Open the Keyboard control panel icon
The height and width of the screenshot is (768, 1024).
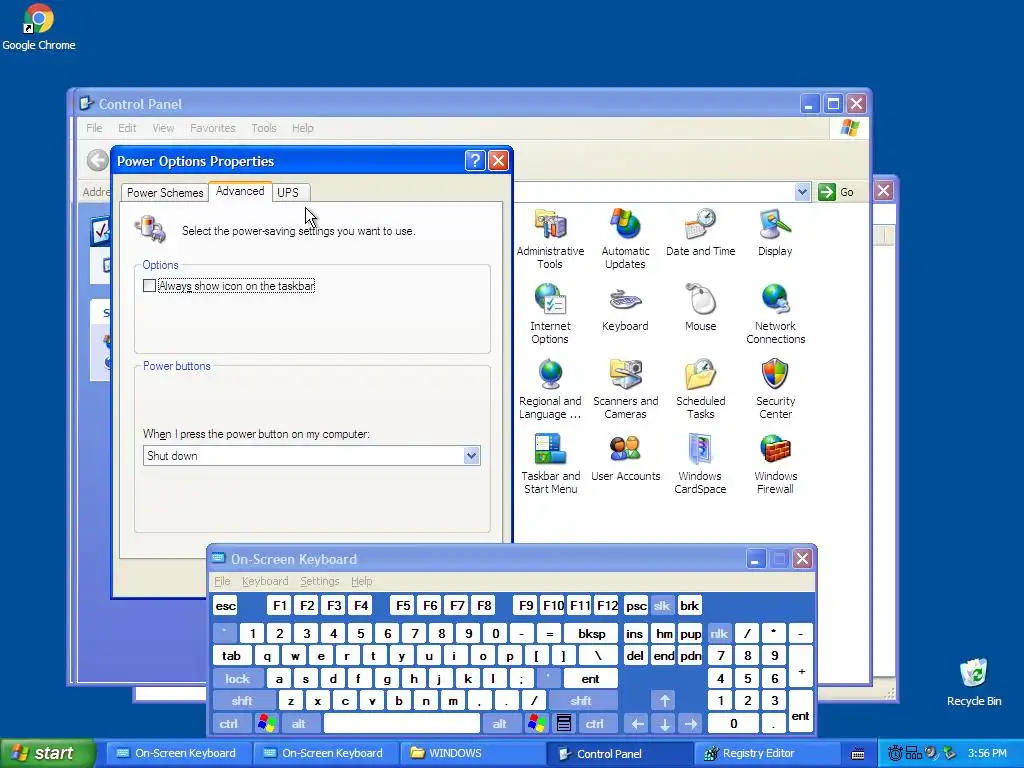click(x=625, y=308)
